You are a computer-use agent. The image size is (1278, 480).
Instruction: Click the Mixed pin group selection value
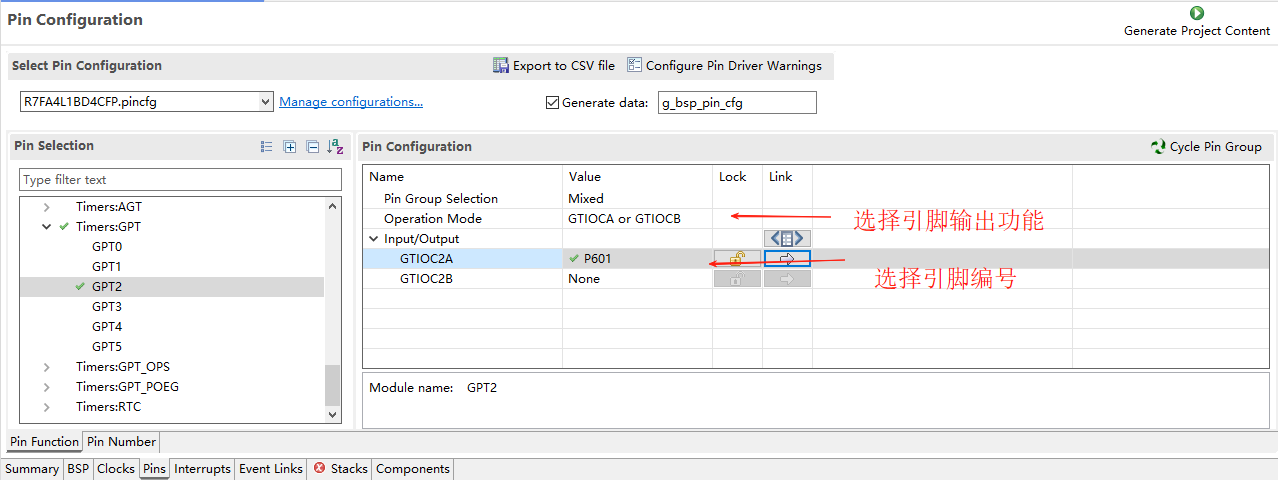(x=637, y=198)
